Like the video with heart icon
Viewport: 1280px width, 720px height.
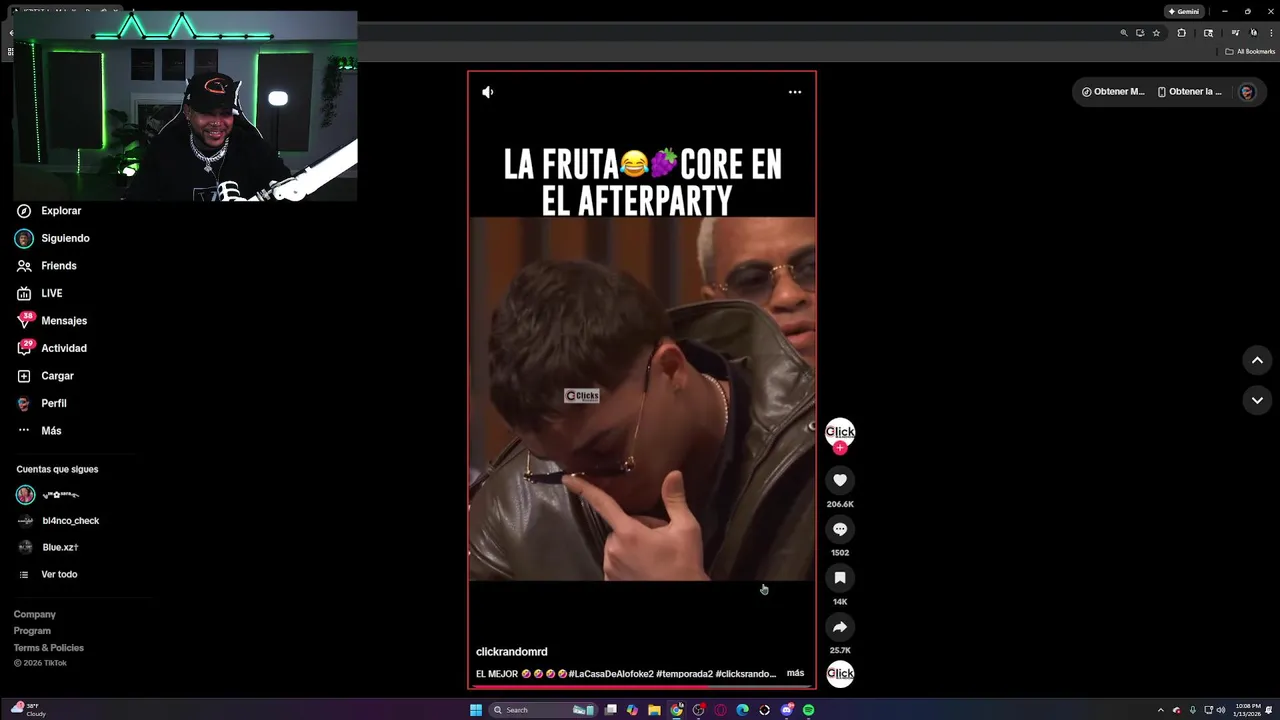(840, 480)
